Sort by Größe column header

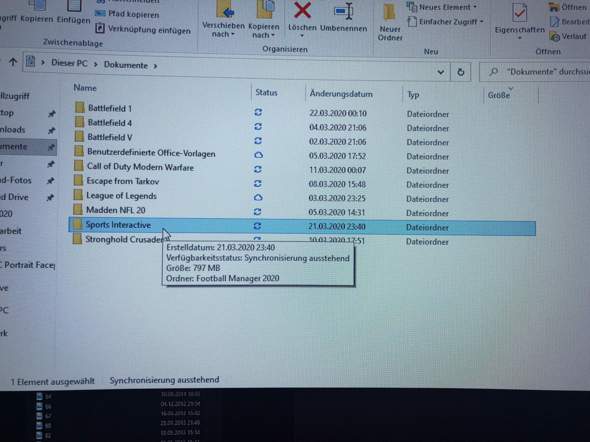[499, 96]
